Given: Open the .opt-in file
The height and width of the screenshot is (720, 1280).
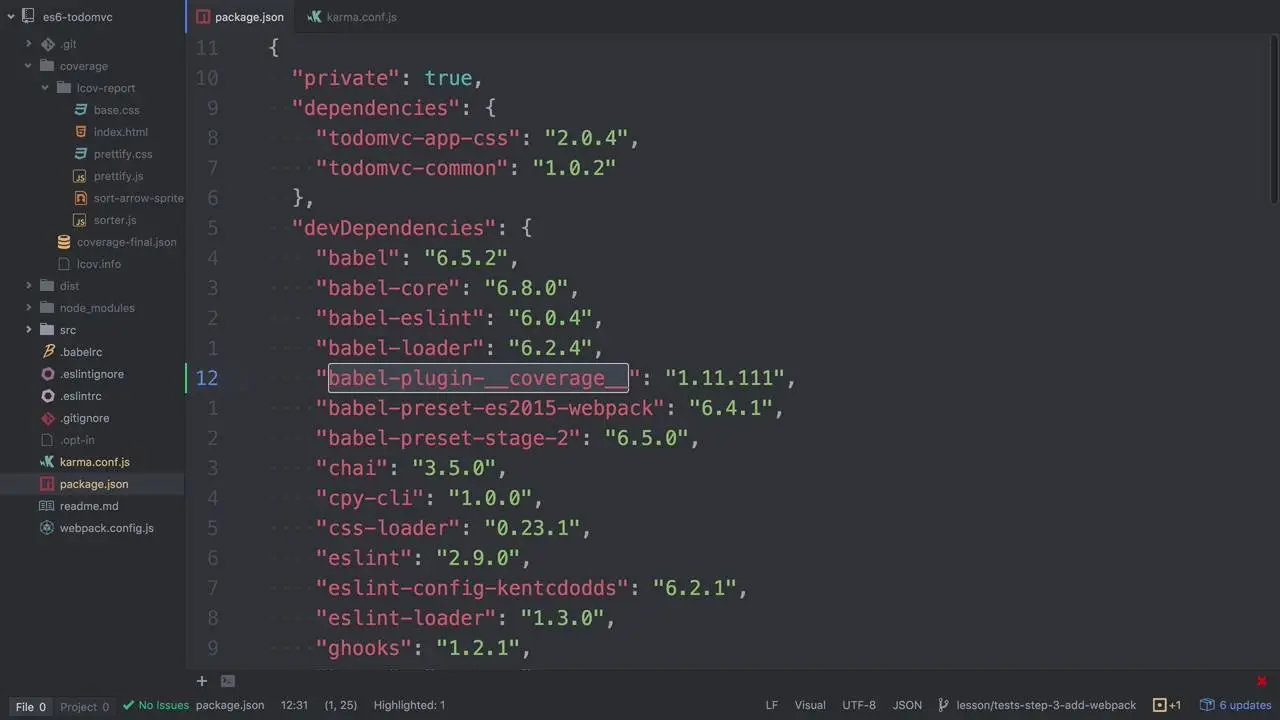Looking at the screenshot, I should 77,440.
